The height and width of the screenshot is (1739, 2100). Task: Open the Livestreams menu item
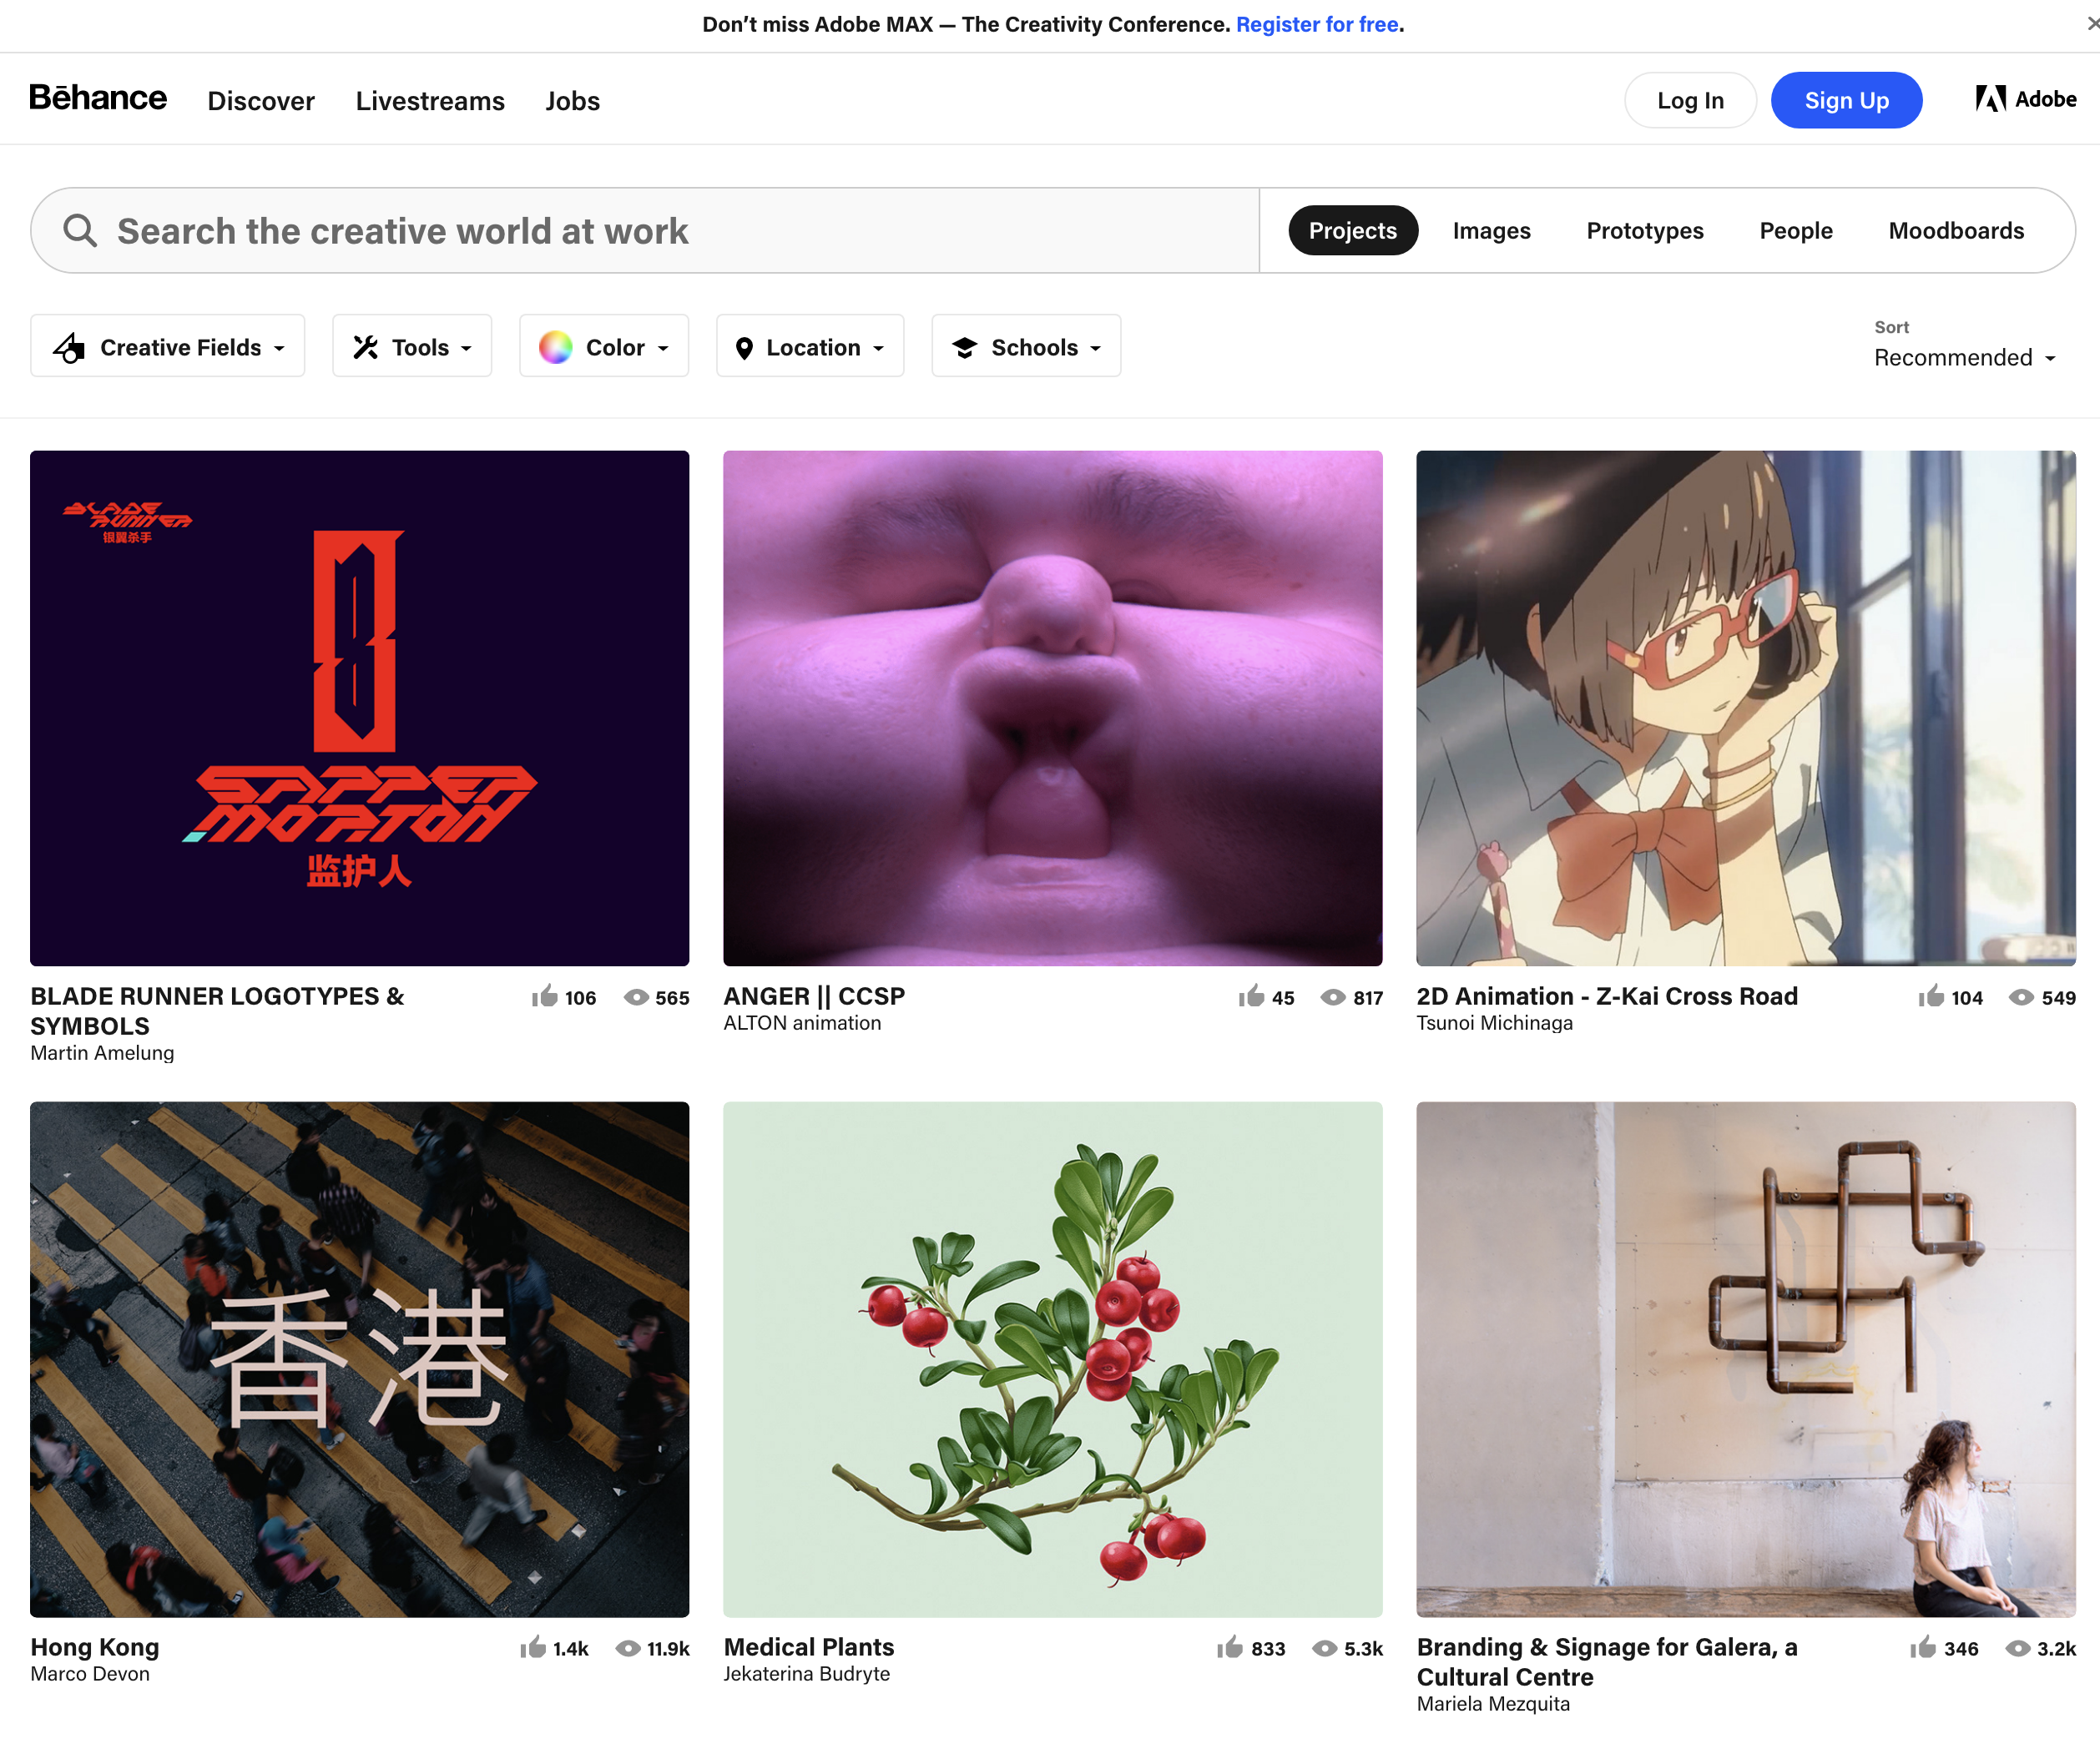coord(430,101)
